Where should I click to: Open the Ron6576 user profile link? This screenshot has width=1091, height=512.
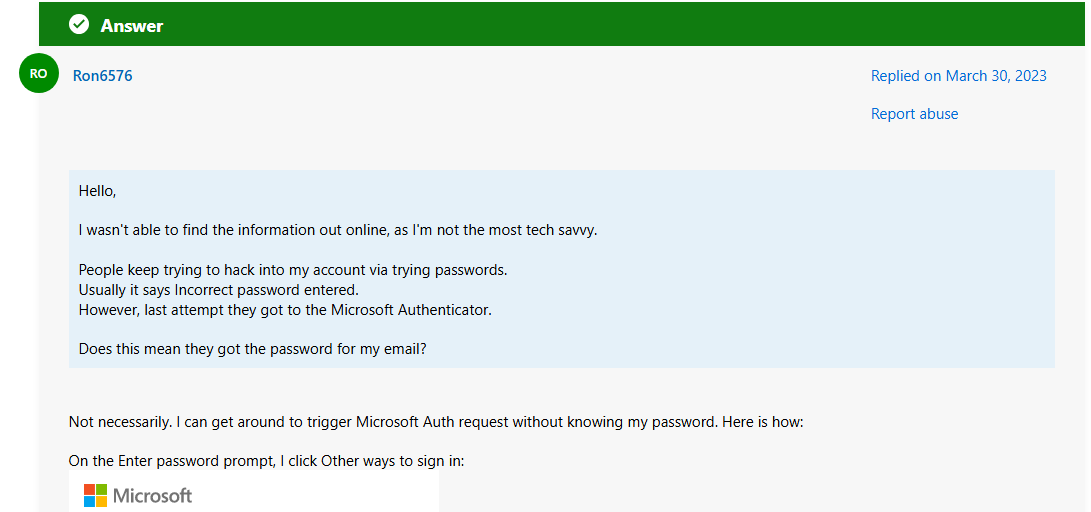pyautogui.click(x=102, y=75)
